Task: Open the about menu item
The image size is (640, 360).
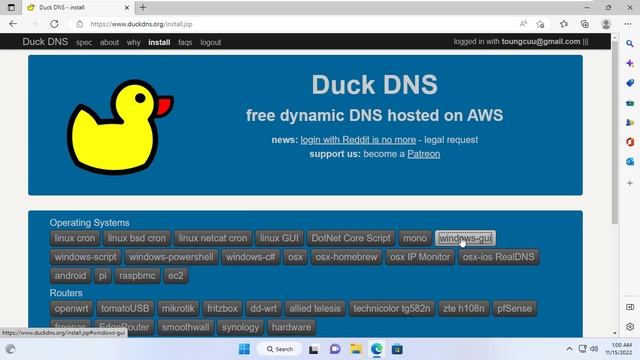Action: click(x=109, y=42)
